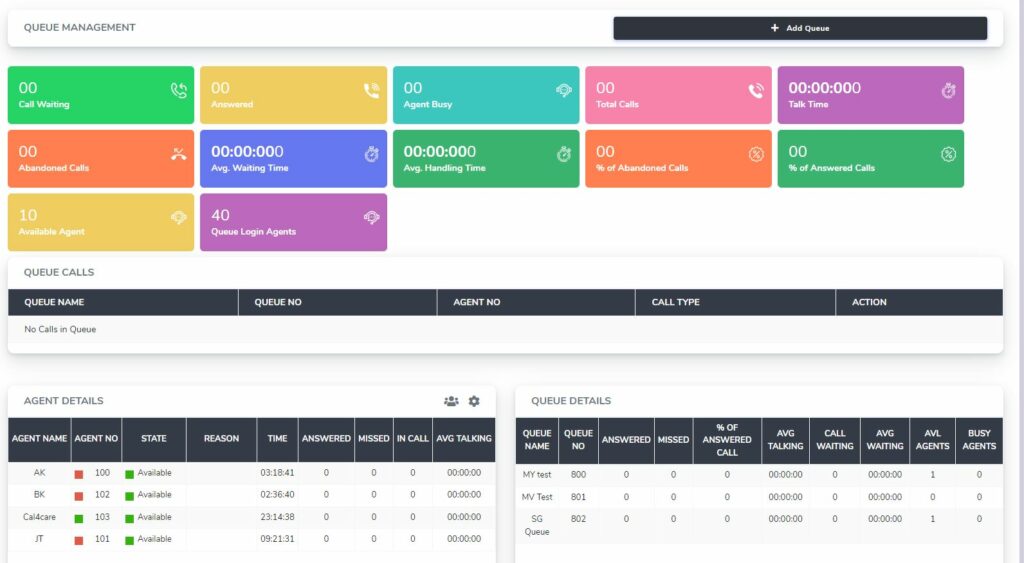Image resolution: width=1024 pixels, height=563 pixels.
Task: Click green Available state indicator for Cal4care
Action: pos(129,519)
